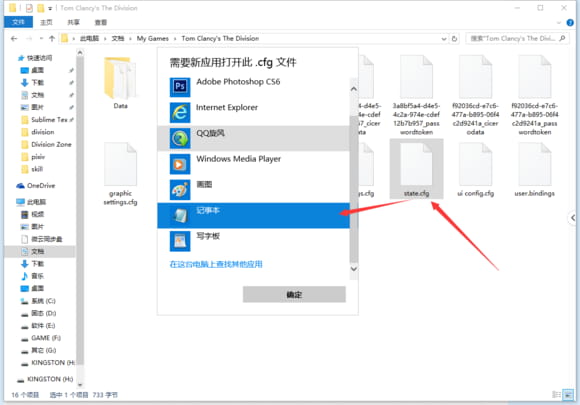
Task: Select Notepad (记事本) app icon
Action: (180, 216)
